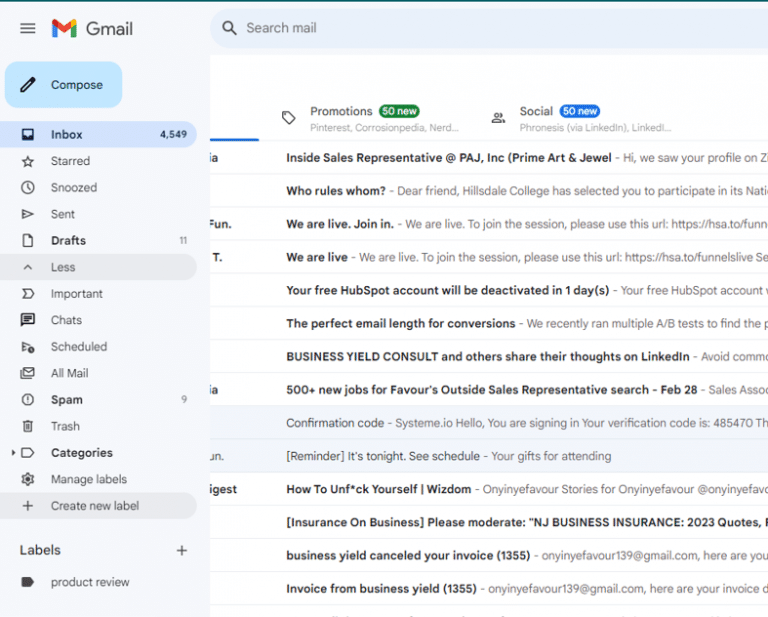Collapse sidebar list with Less
Viewport: 768px width, 617px height.
tap(63, 267)
